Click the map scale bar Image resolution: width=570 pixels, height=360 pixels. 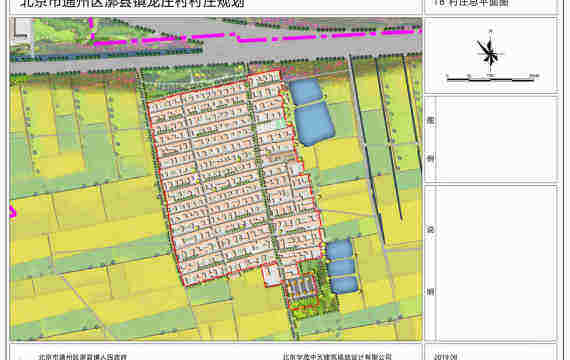[492, 77]
